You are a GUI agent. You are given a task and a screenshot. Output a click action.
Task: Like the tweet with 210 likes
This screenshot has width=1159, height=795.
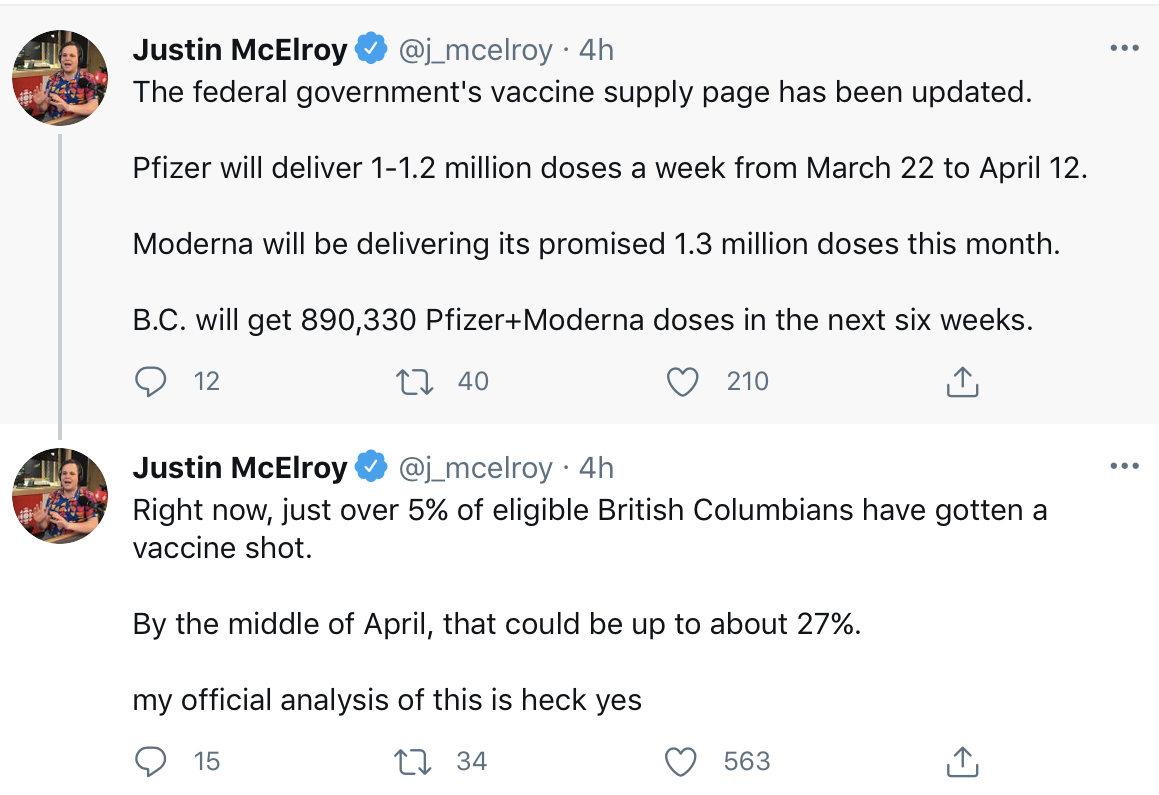pos(682,381)
